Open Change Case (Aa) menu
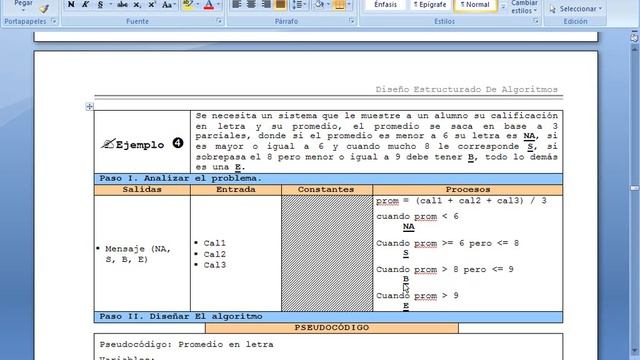This screenshot has height=360, width=640. pyautogui.click(x=168, y=4)
